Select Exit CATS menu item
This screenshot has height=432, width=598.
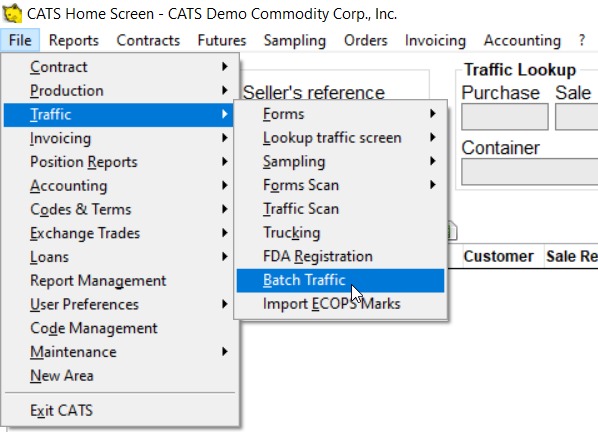click(x=119, y=410)
